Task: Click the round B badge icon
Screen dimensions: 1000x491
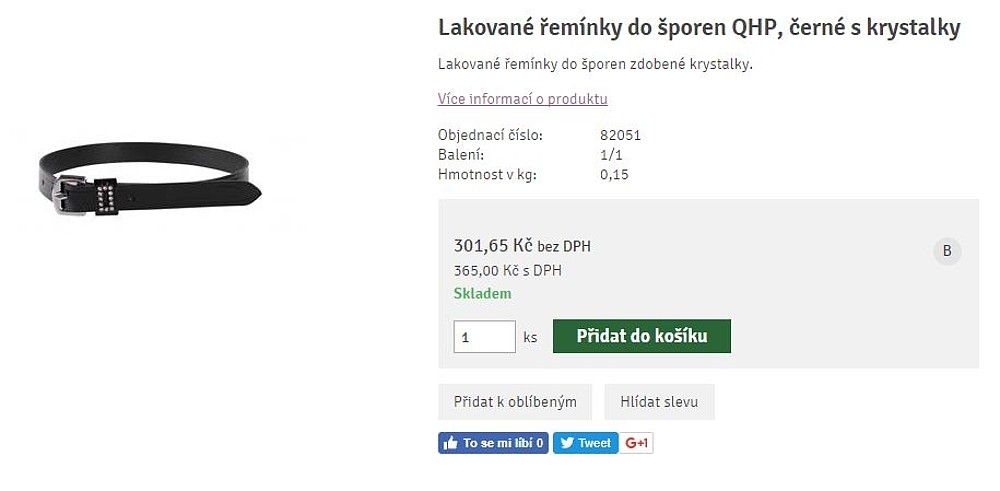Action: pos(947,251)
